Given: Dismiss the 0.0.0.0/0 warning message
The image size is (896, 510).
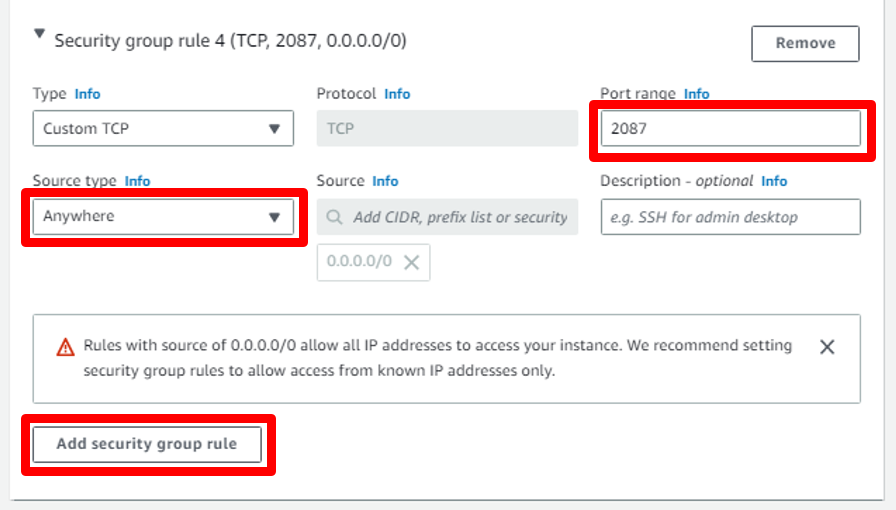Looking at the screenshot, I should click(x=827, y=347).
